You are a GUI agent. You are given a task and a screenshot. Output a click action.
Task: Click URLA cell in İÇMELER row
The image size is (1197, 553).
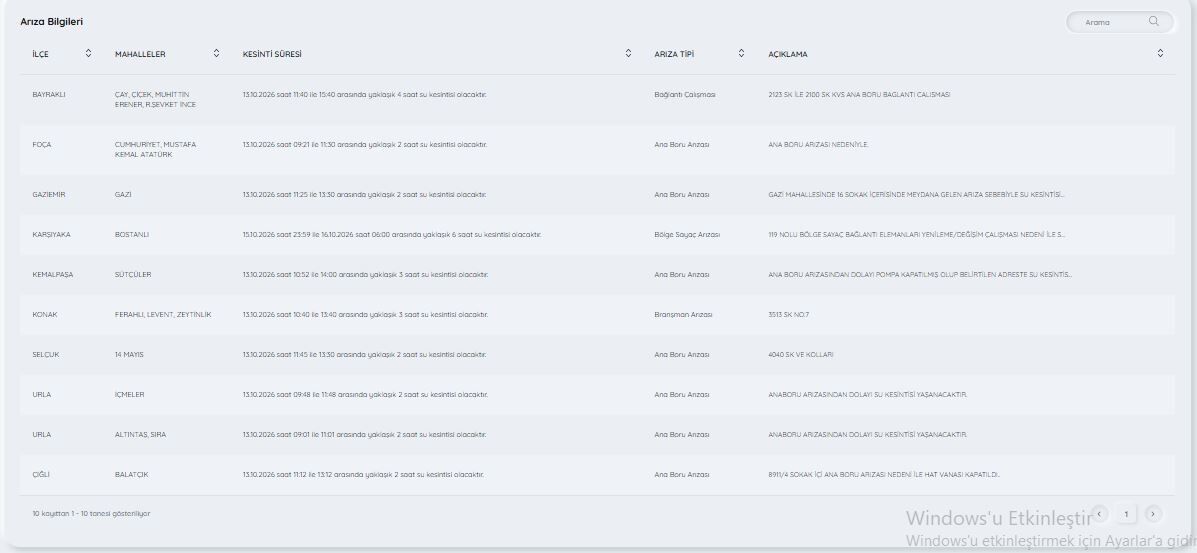42,394
